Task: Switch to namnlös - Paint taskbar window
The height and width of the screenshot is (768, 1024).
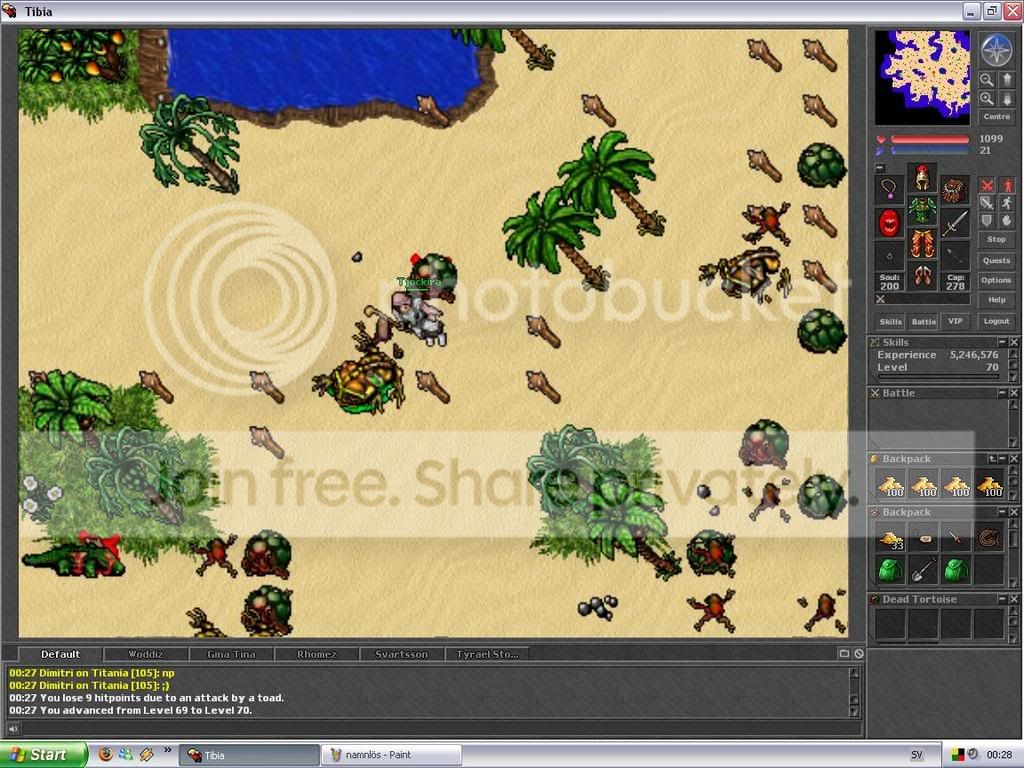Action: (391, 755)
